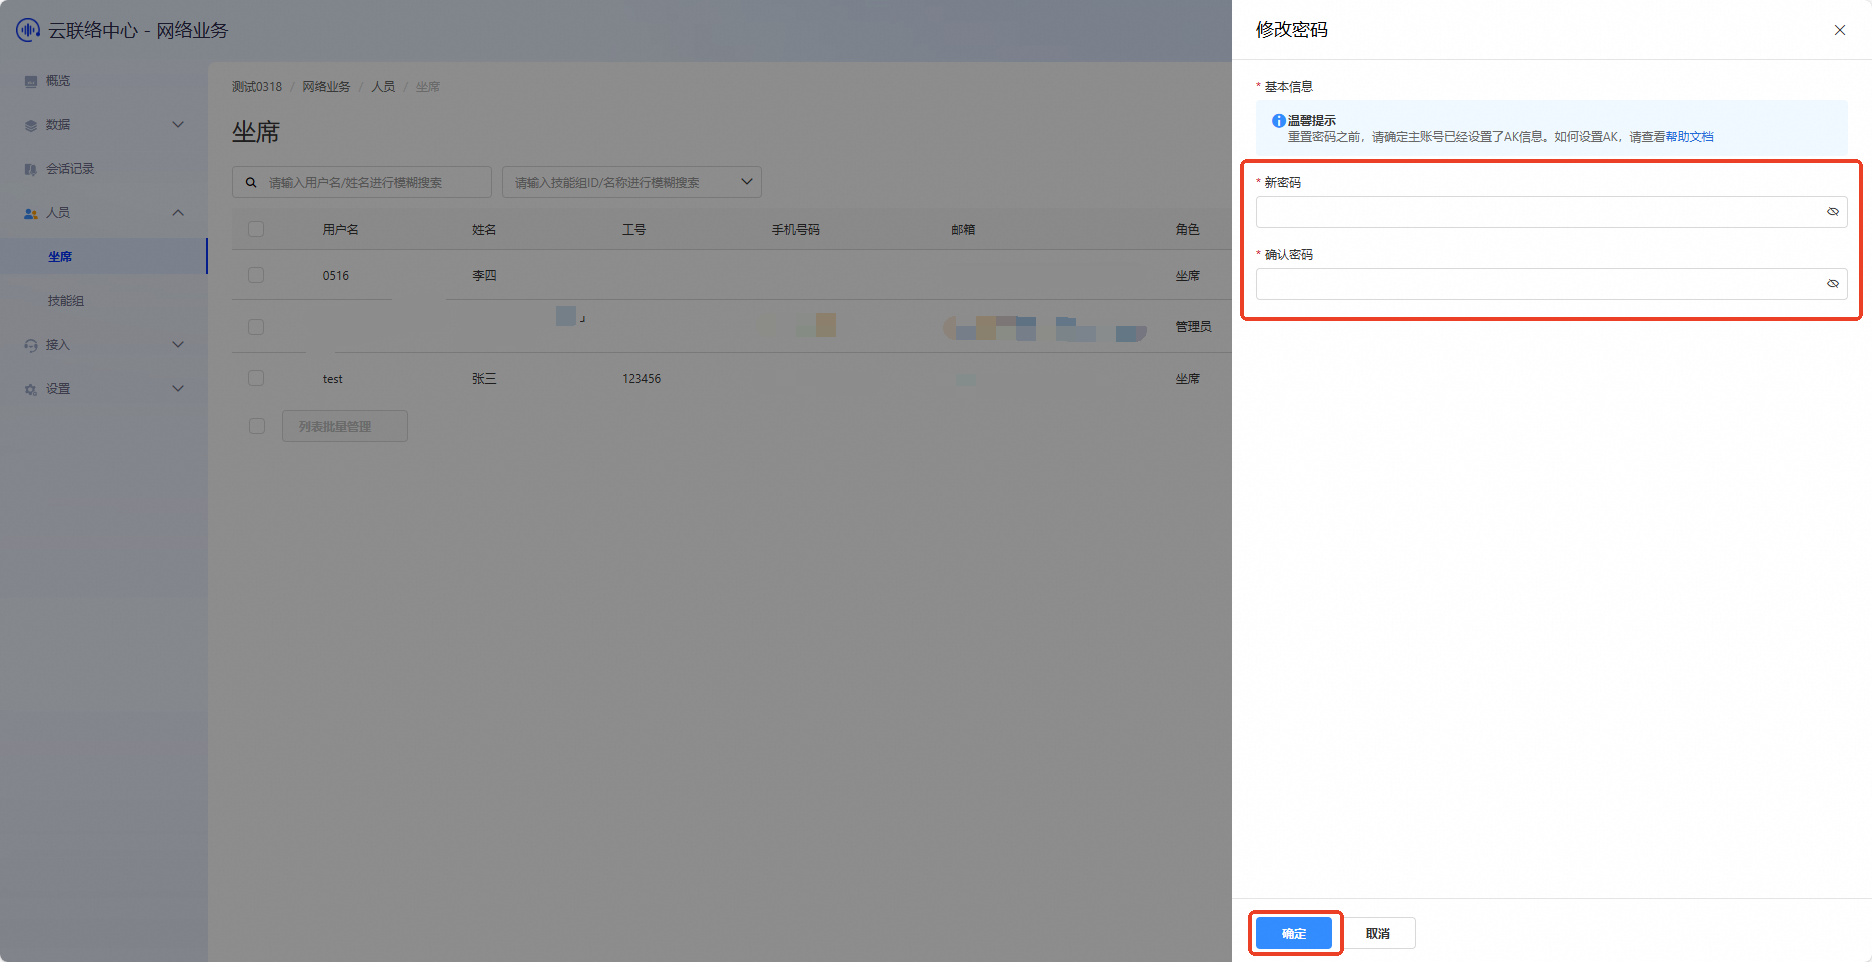Tick the select-all checkbox in table header
The height and width of the screenshot is (962, 1872).
click(x=256, y=229)
